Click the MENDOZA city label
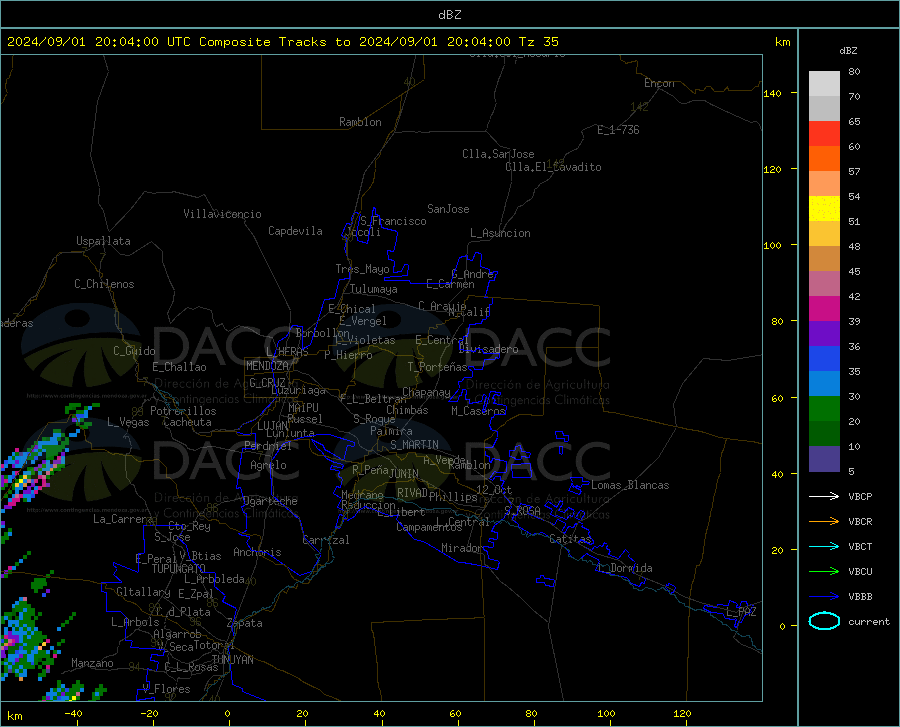This screenshot has height=727, width=900. tap(267, 366)
